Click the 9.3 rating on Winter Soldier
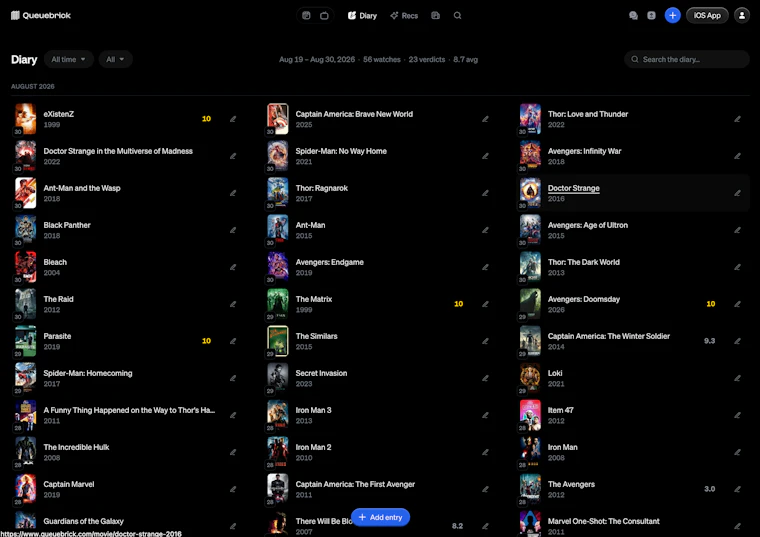Screen dimensions: 760x537 (710, 341)
